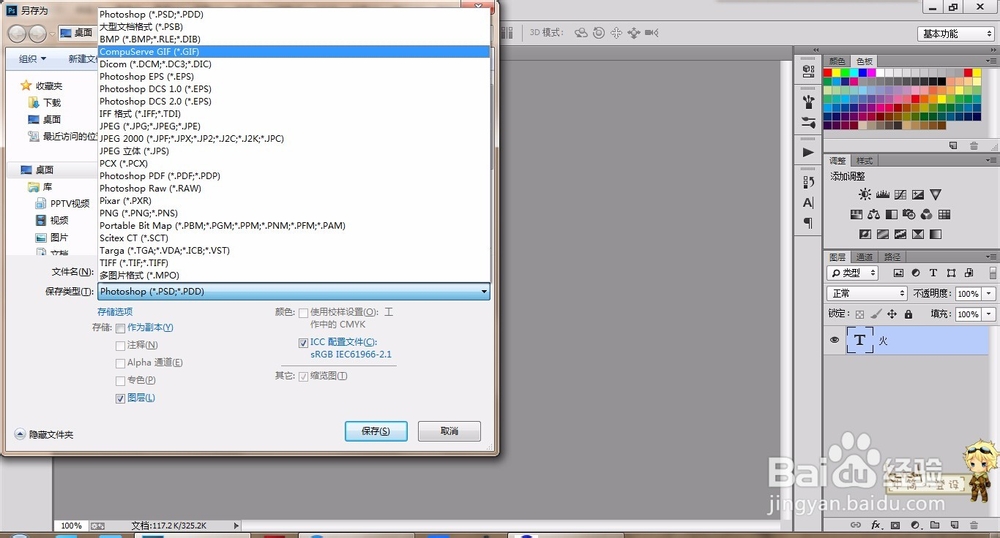Screen dimensions: 1000x538
Task: Open the 组织 (Organize) dropdown in the dialog
Action: click(33, 59)
